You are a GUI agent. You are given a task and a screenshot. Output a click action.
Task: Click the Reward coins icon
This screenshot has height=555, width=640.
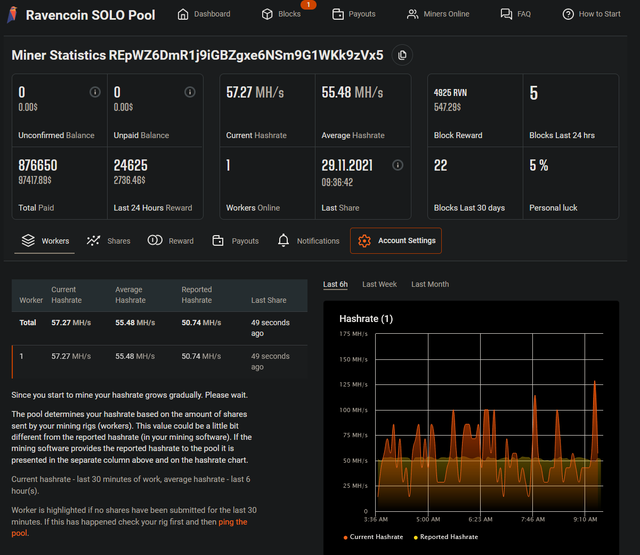pyautogui.click(x=155, y=240)
